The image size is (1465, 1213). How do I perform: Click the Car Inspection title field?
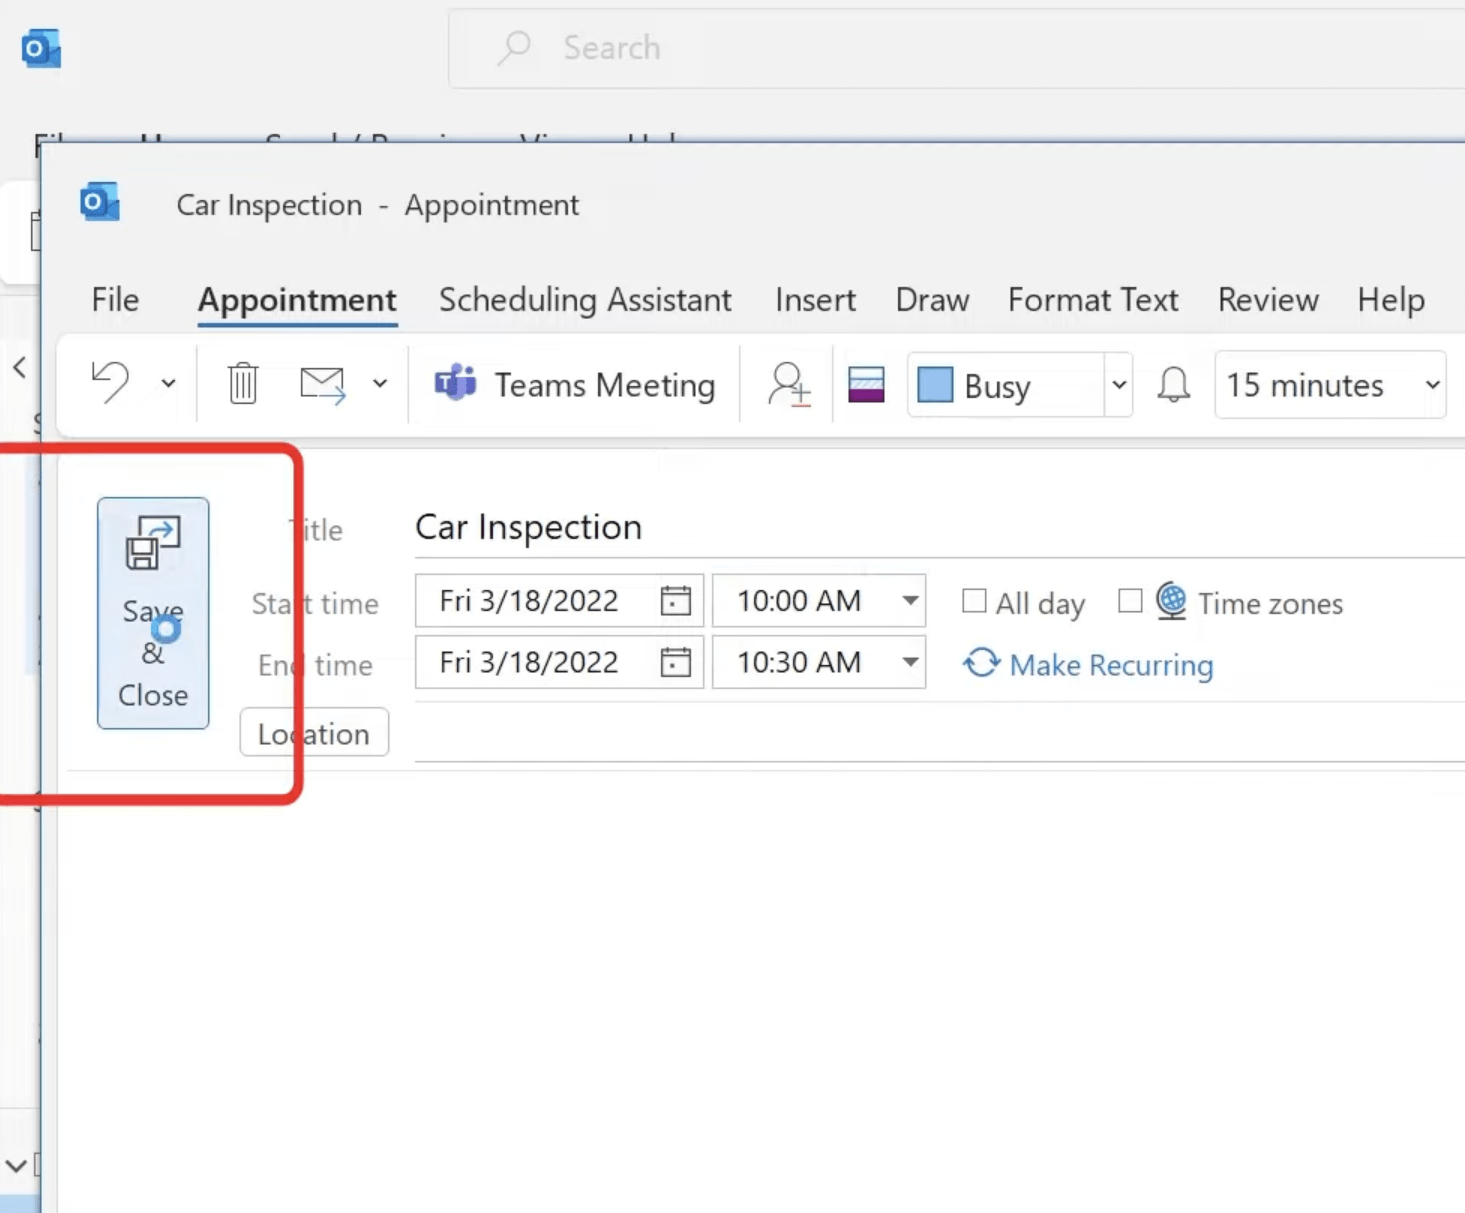tap(940, 528)
